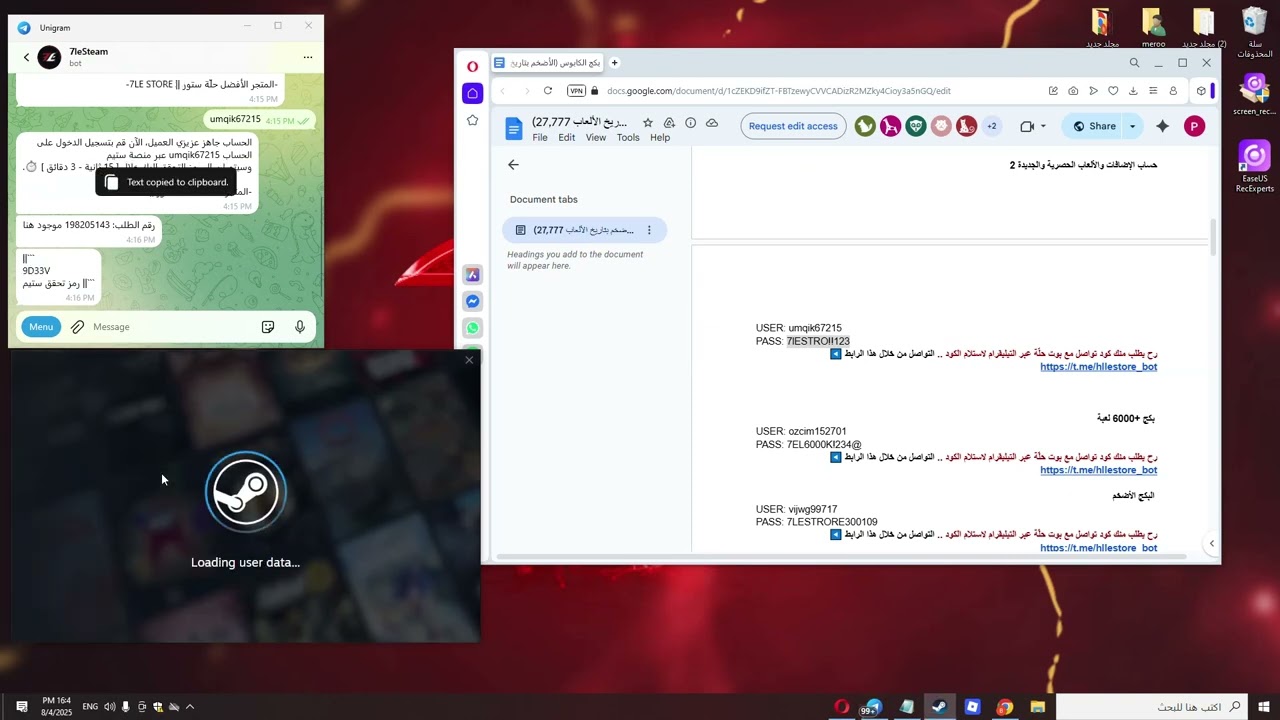Viewport: 1280px width, 720px height.
Task: Show hidden system tray icons chevron
Action: click(x=189, y=707)
